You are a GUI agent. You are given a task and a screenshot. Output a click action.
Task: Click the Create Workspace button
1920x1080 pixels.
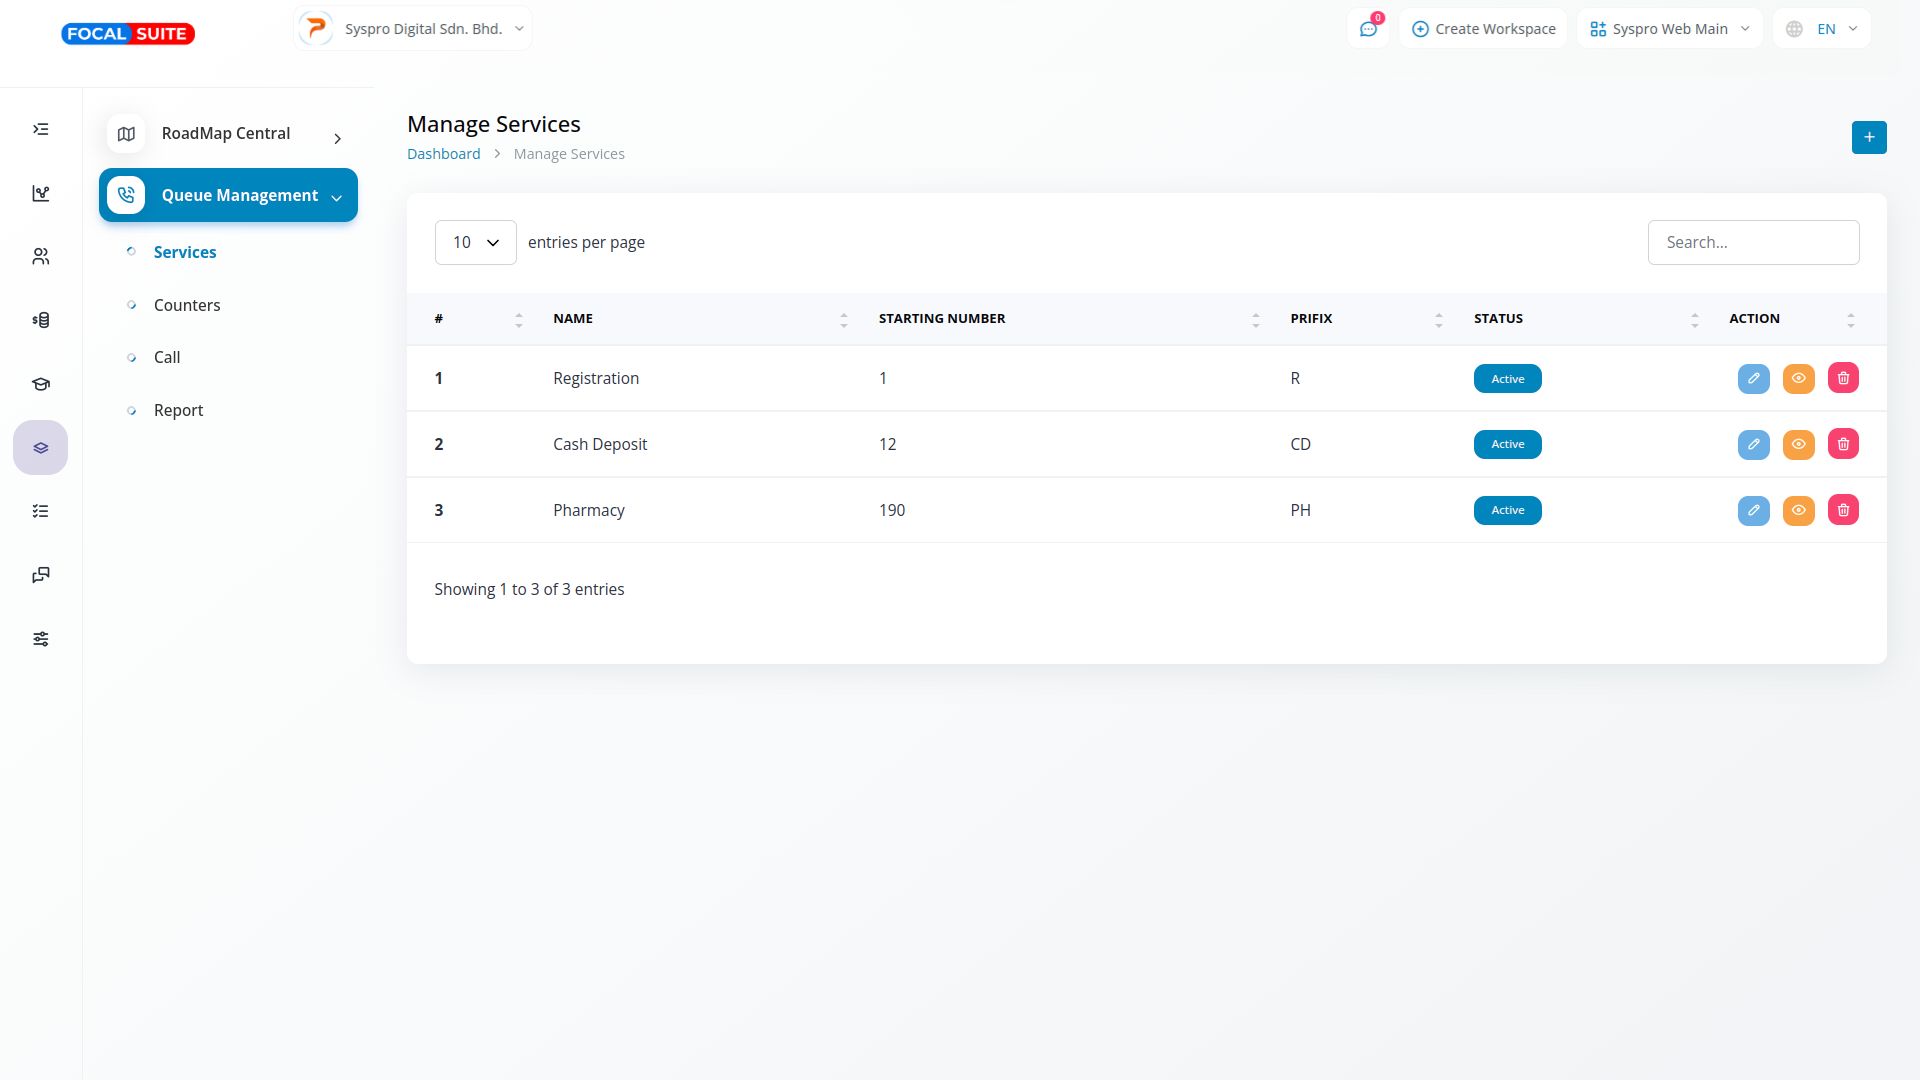point(1483,29)
